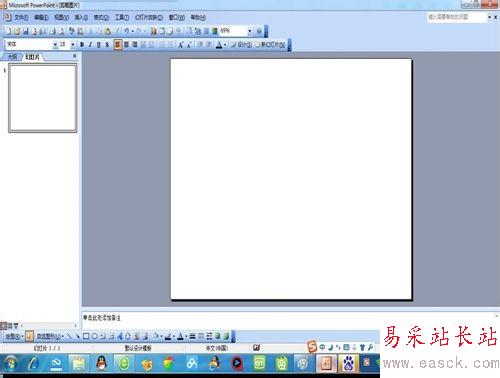Screen dimensions: 500x378
Task: Click the 3-D Style icon
Action: coord(226,336)
